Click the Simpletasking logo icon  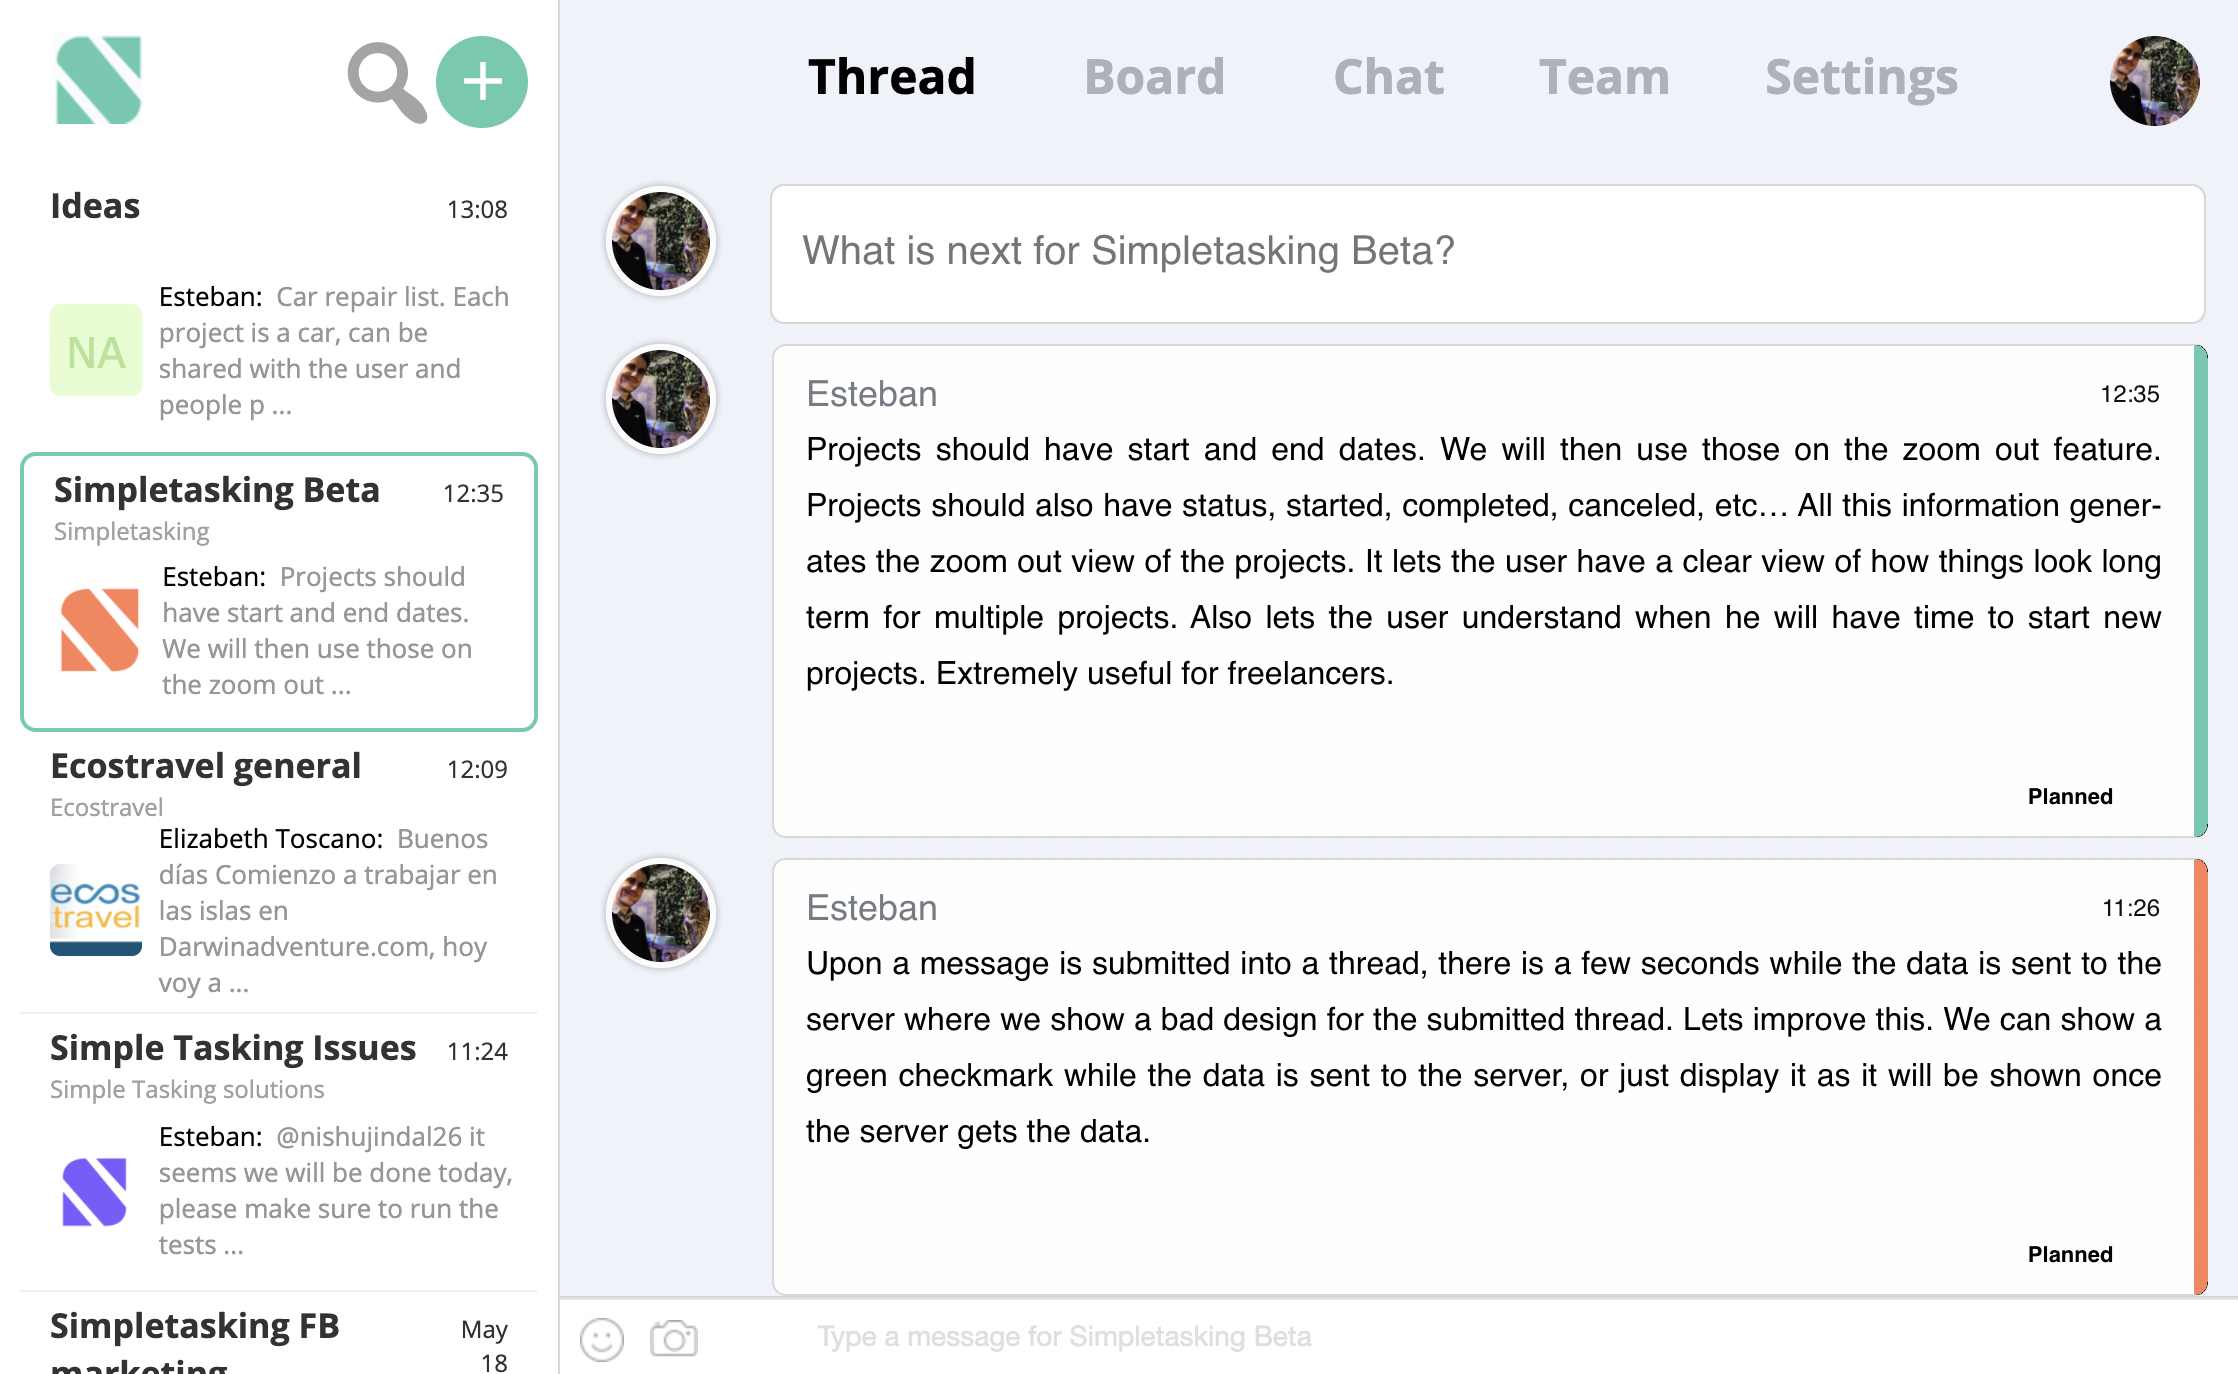click(x=98, y=80)
